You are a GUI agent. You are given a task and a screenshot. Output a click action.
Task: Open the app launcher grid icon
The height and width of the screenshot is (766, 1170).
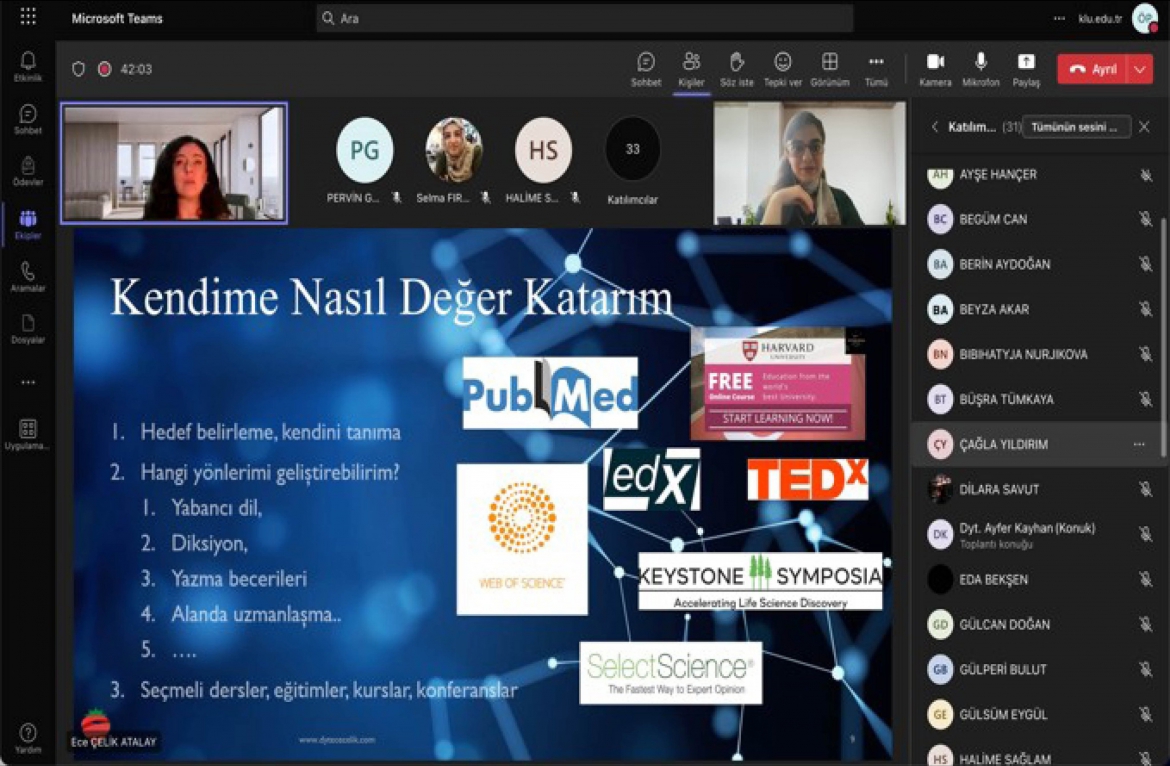click(x=28, y=17)
